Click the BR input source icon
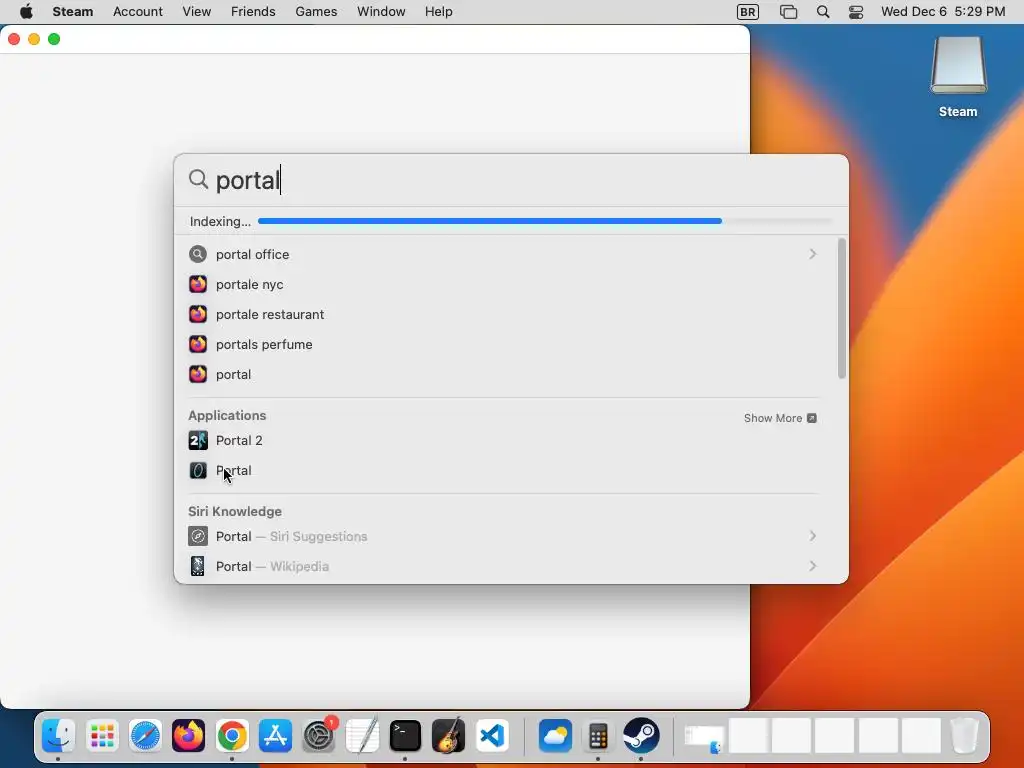 pyautogui.click(x=748, y=12)
